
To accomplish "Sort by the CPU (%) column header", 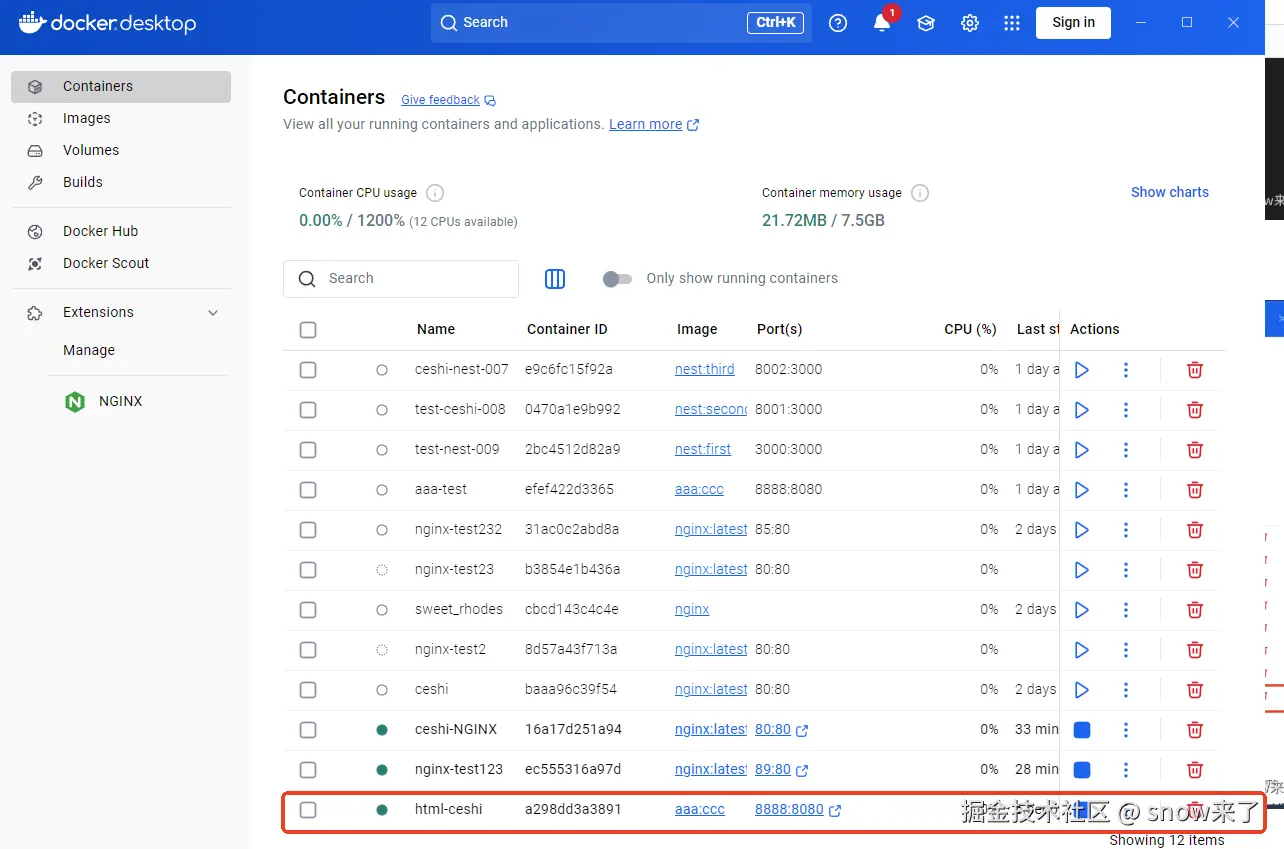I will 971,330.
